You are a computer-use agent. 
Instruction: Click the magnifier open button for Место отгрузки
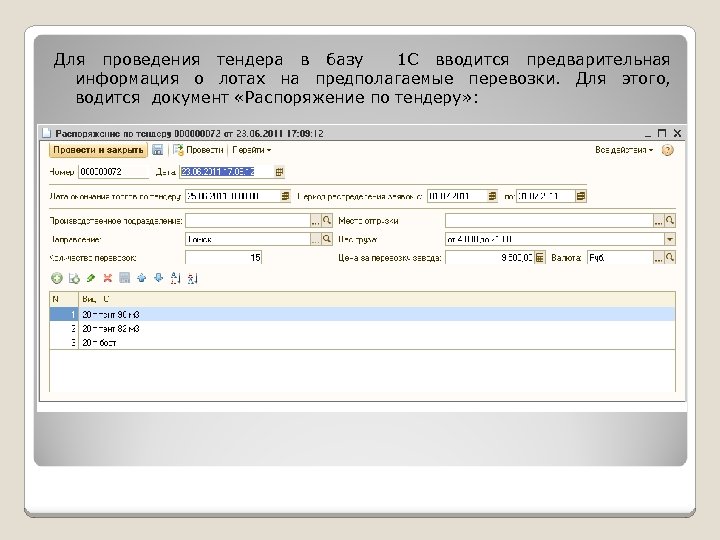tap(670, 221)
